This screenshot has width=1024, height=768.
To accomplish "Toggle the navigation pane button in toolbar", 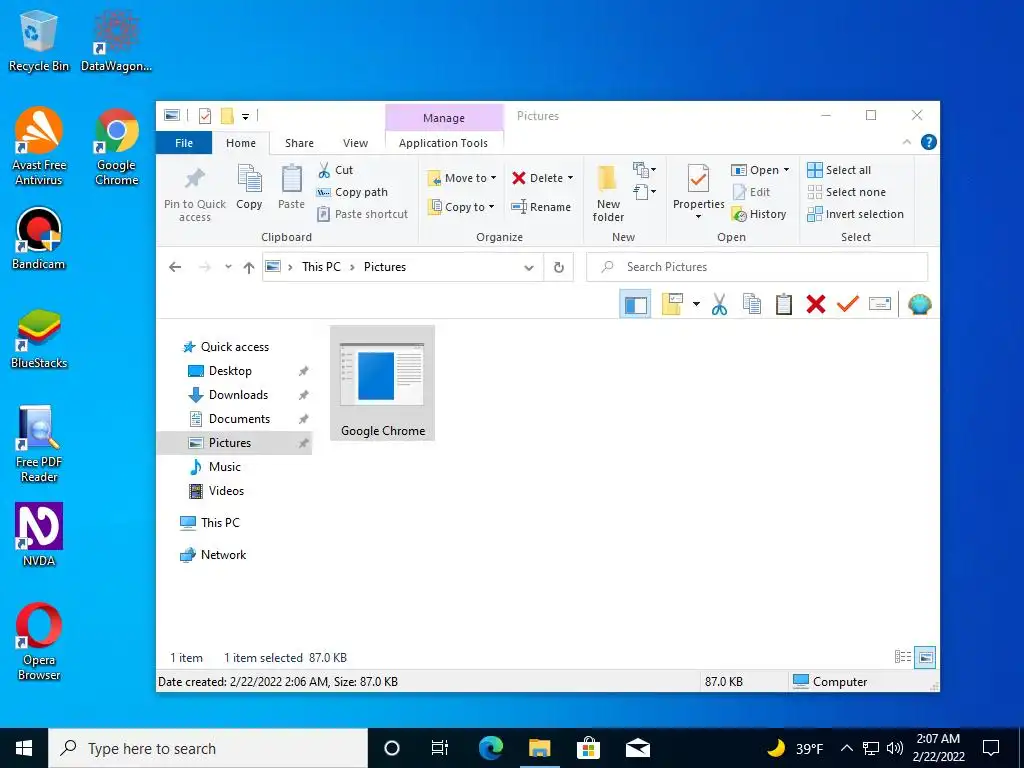I will [x=635, y=304].
